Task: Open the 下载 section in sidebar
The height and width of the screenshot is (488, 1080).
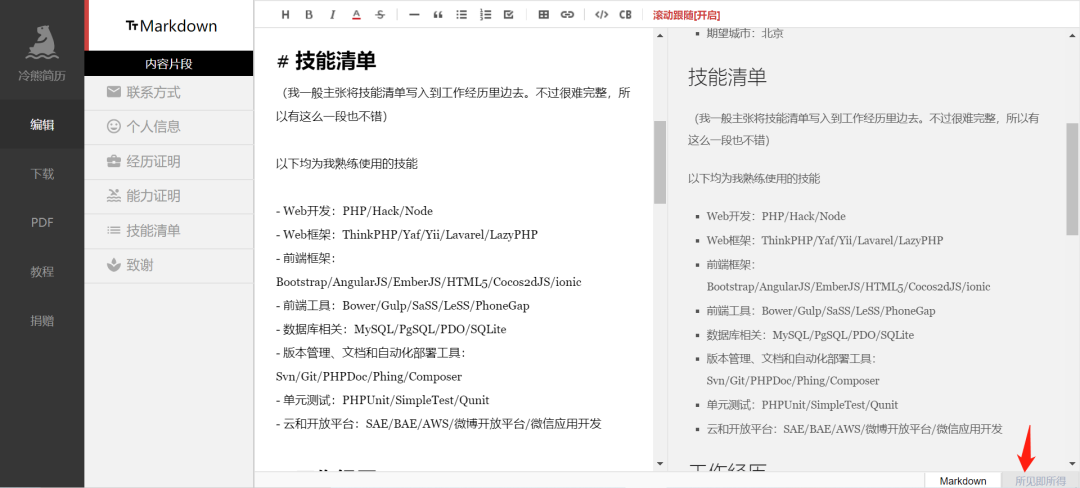Action: pos(42,173)
